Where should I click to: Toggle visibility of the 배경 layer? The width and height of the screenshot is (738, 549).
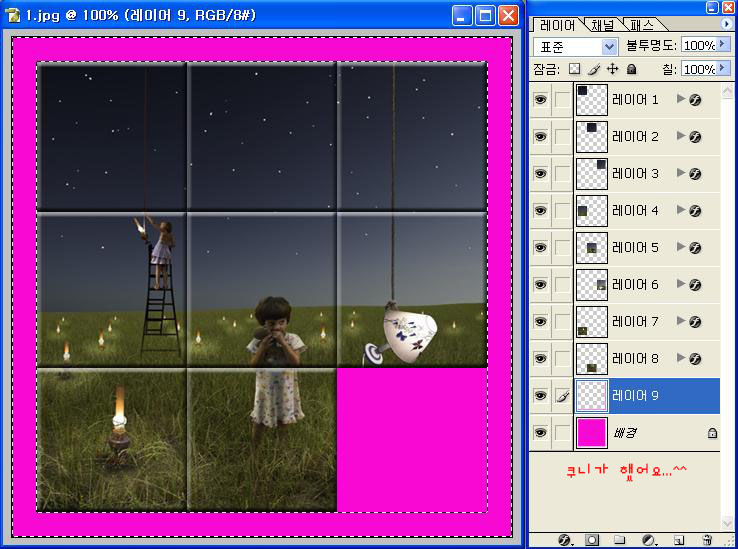[x=540, y=433]
